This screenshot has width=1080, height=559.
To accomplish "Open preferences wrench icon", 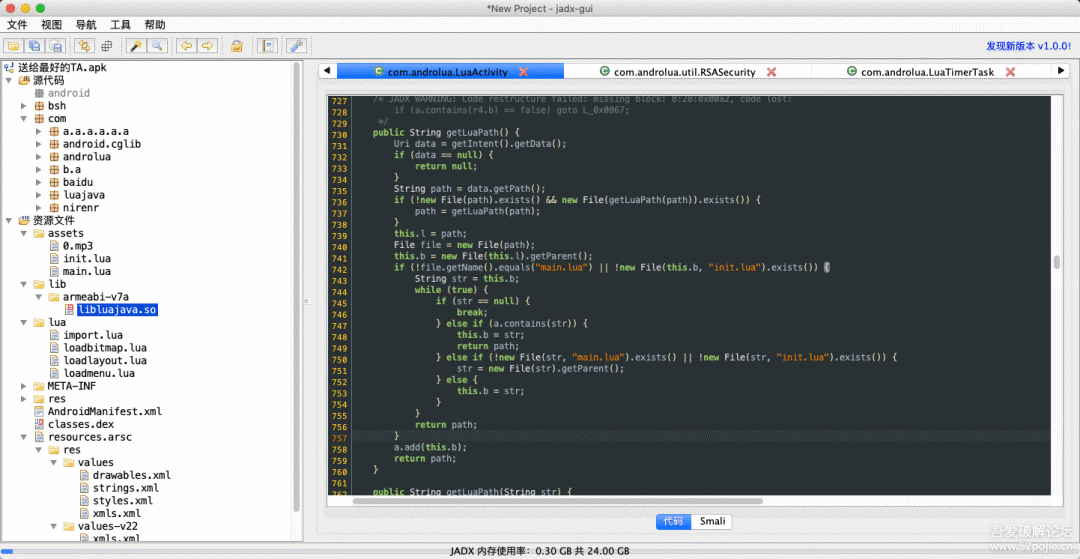I will click(x=296, y=46).
